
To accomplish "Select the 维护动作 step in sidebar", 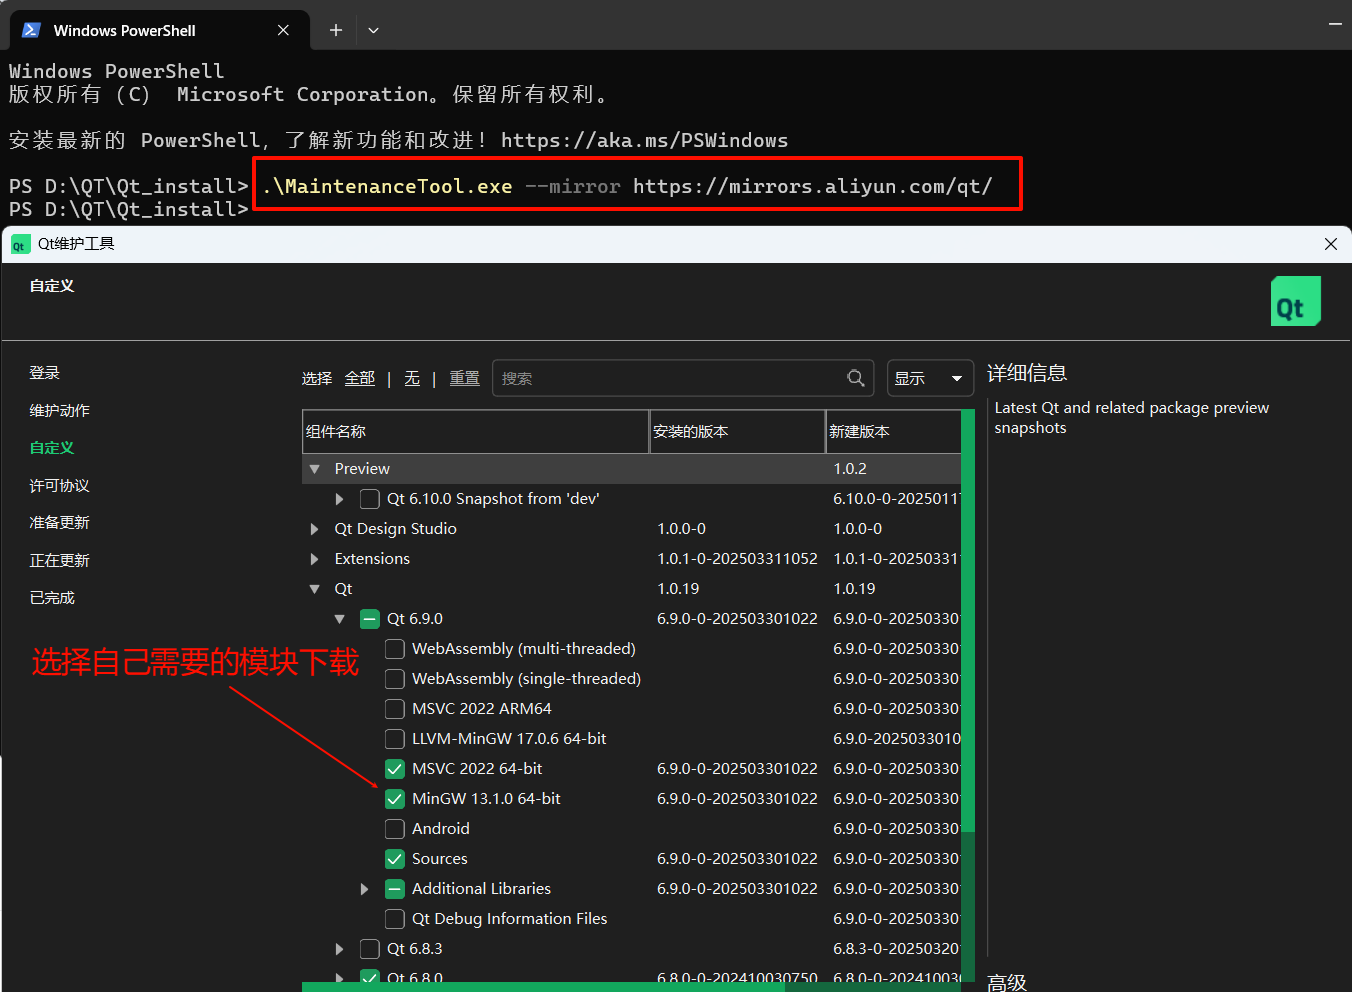I will 59,411.
